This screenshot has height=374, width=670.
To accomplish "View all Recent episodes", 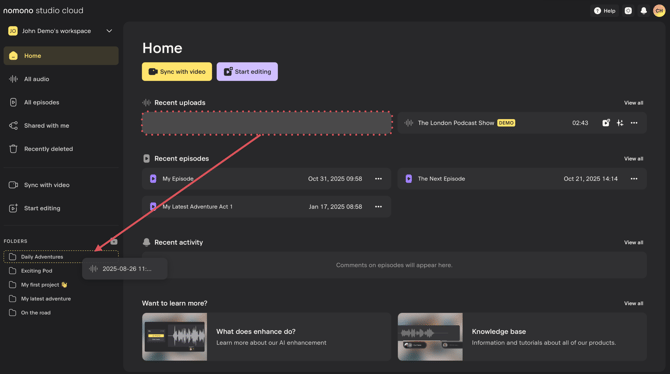I will [633, 159].
